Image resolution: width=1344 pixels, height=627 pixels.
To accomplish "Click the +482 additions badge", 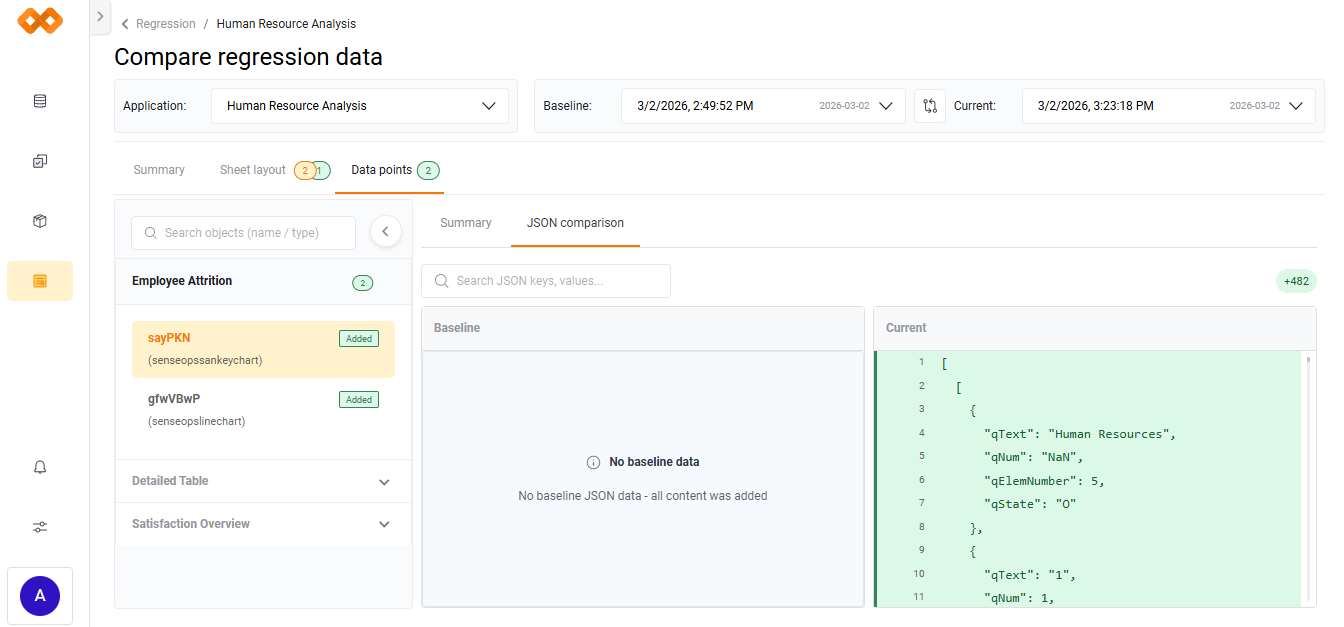I will coord(1296,281).
